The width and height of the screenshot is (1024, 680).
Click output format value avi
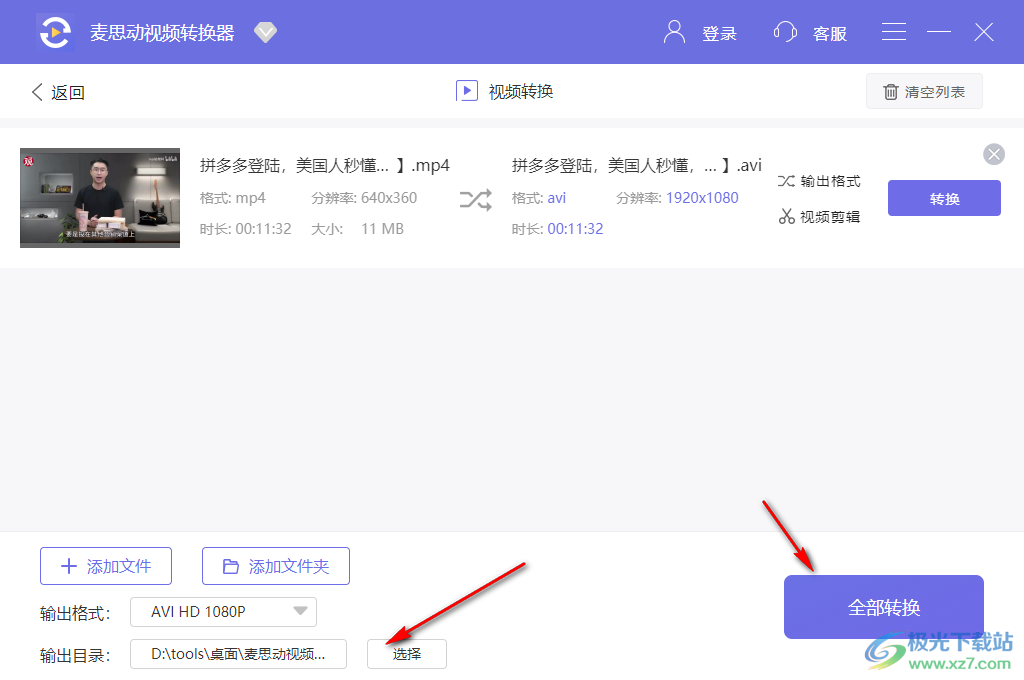[556, 198]
